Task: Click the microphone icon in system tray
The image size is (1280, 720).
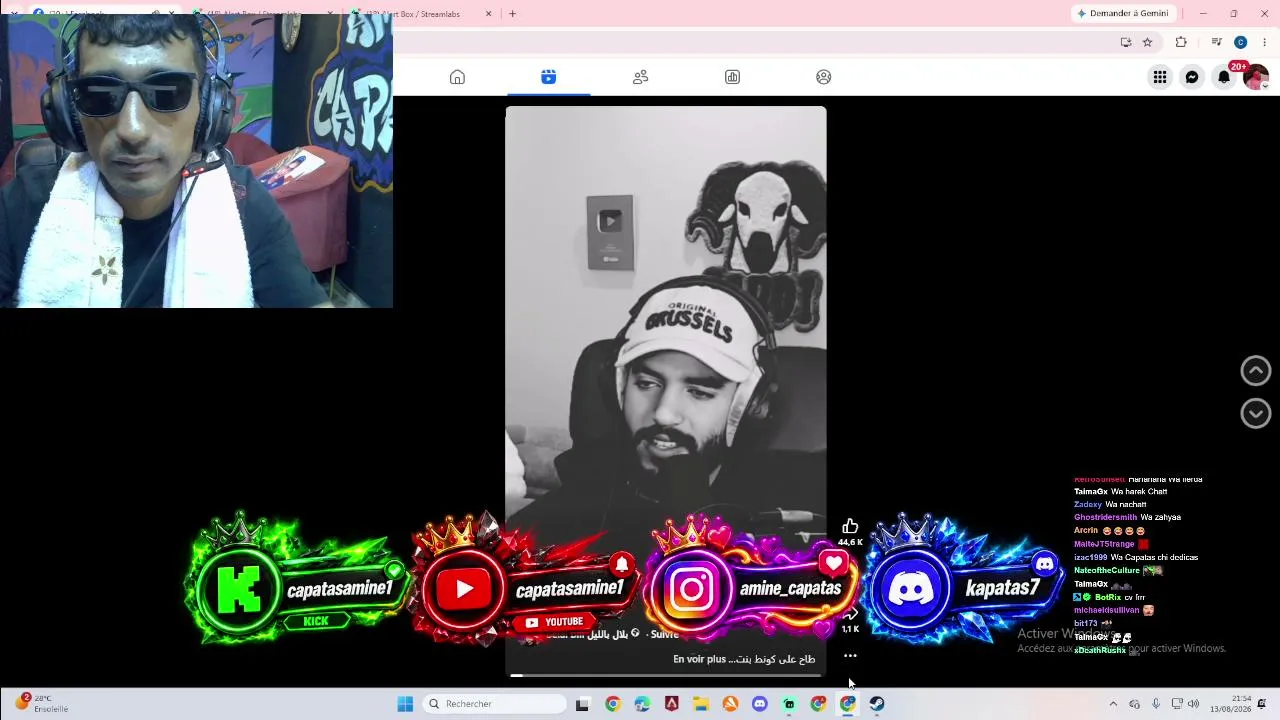Action: (x=1156, y=704)
